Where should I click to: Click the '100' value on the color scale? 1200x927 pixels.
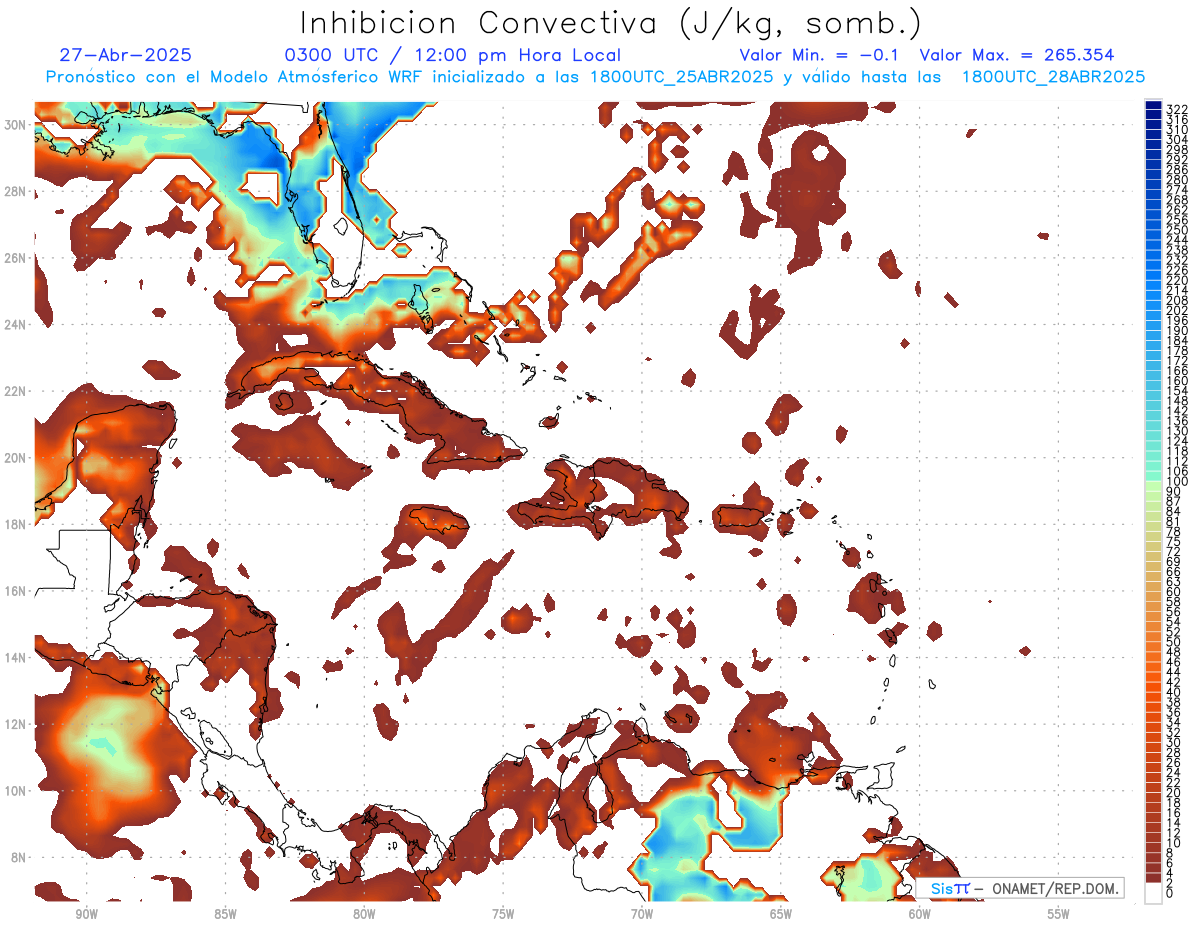(x=1176, y=482)
